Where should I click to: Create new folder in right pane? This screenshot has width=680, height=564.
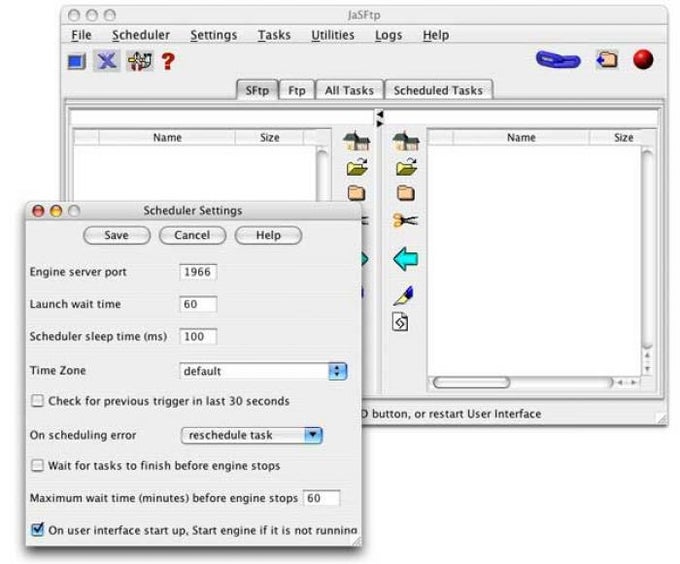tap(406, 193)
